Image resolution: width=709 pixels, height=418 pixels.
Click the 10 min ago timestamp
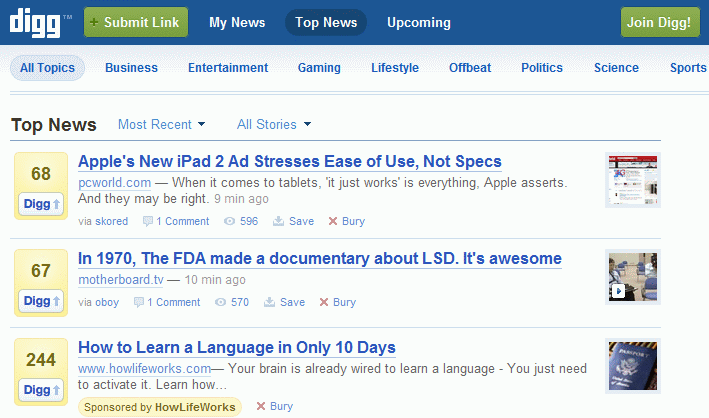tap(215, 280)
